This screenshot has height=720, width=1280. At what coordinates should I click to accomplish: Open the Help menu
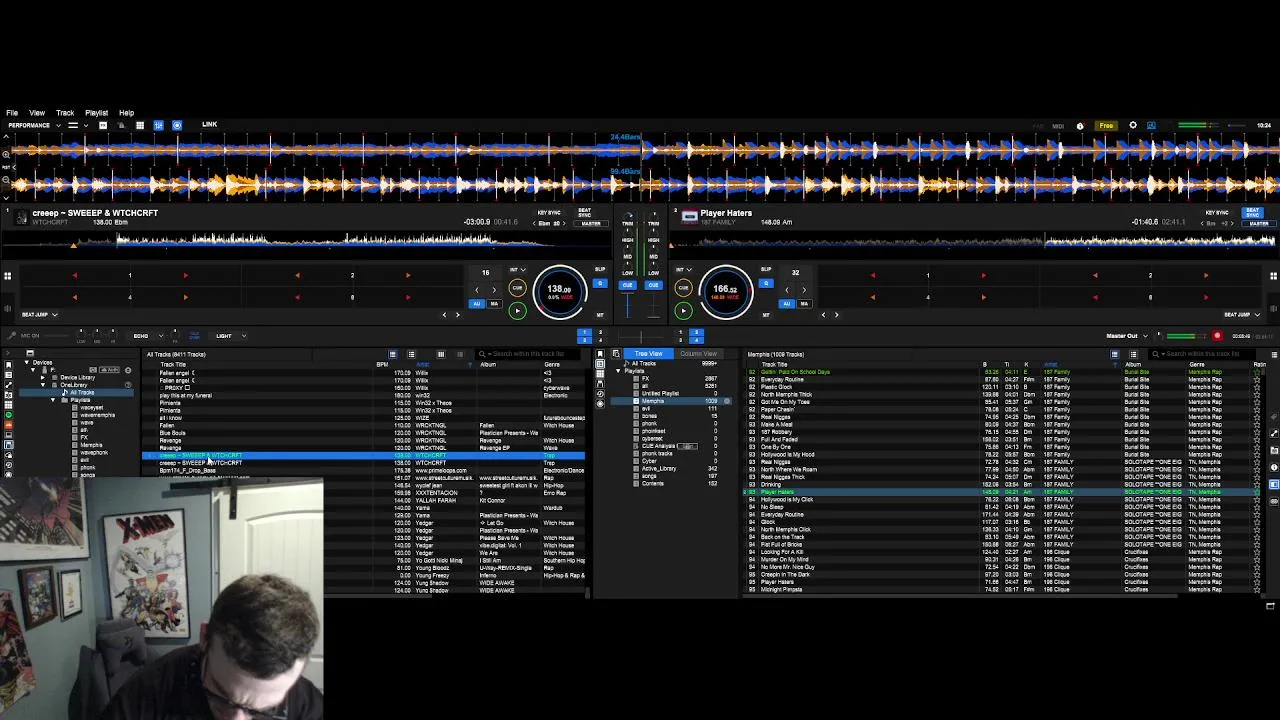pyautogui.click(x=126, y=113)
